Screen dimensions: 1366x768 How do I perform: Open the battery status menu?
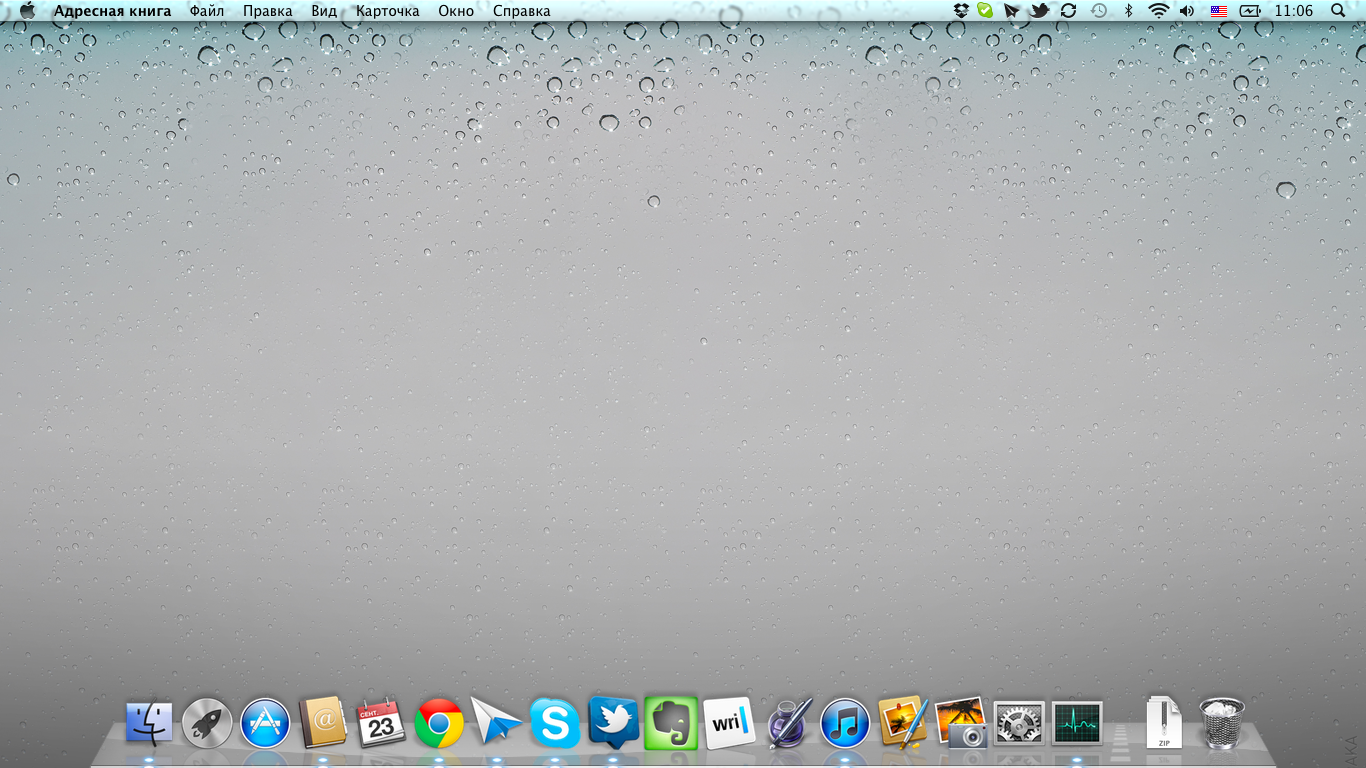[x=1250, y=11]
